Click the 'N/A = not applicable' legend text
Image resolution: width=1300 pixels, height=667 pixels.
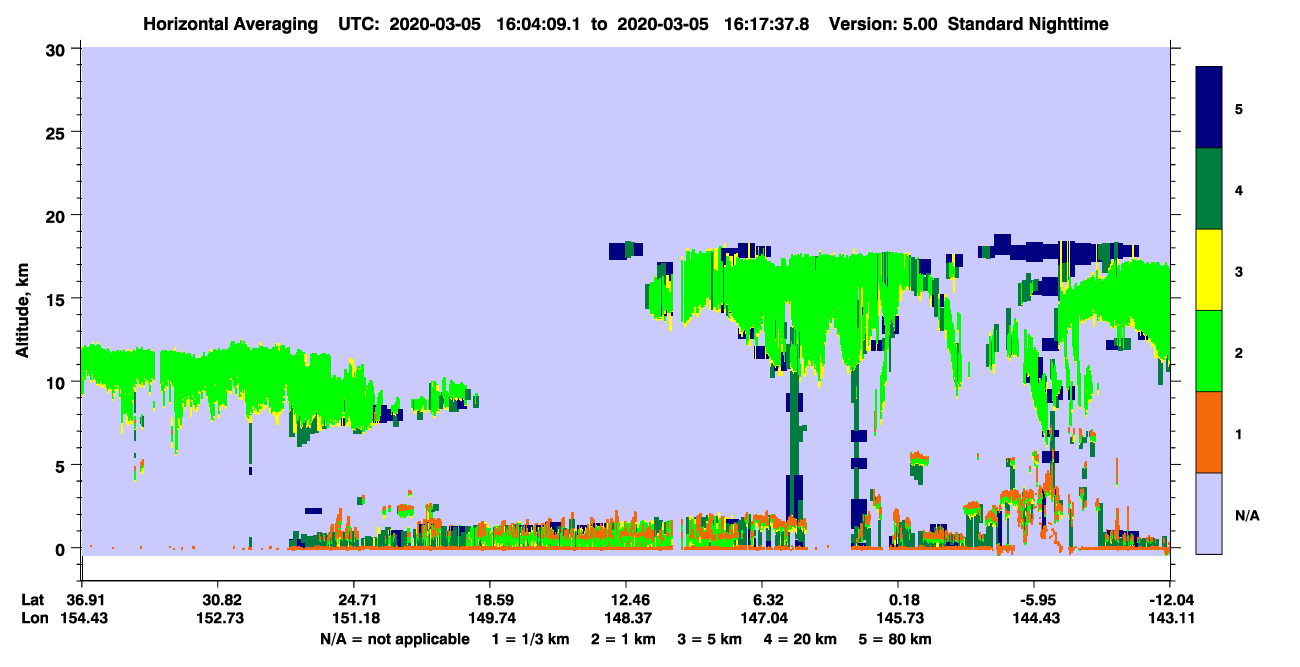[x=395, y=639]
